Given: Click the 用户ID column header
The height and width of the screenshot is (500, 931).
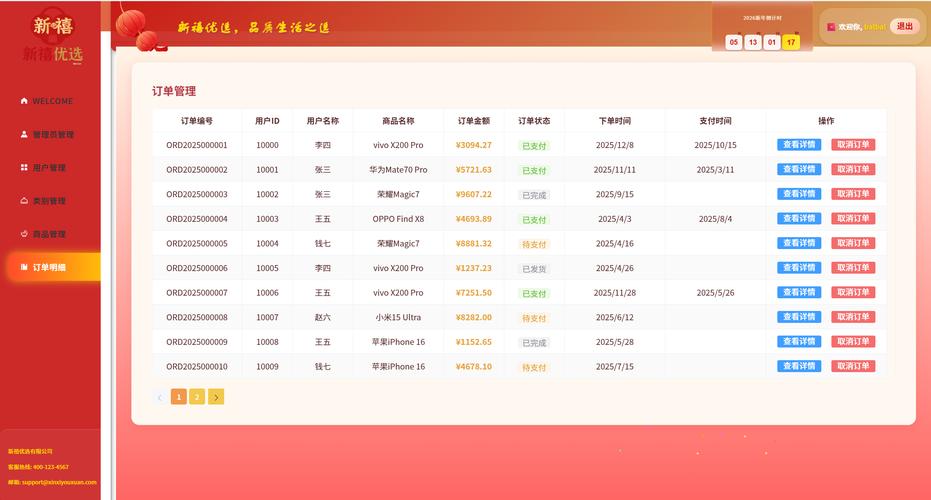Looking at the screenshot, I should click(267, 121).
